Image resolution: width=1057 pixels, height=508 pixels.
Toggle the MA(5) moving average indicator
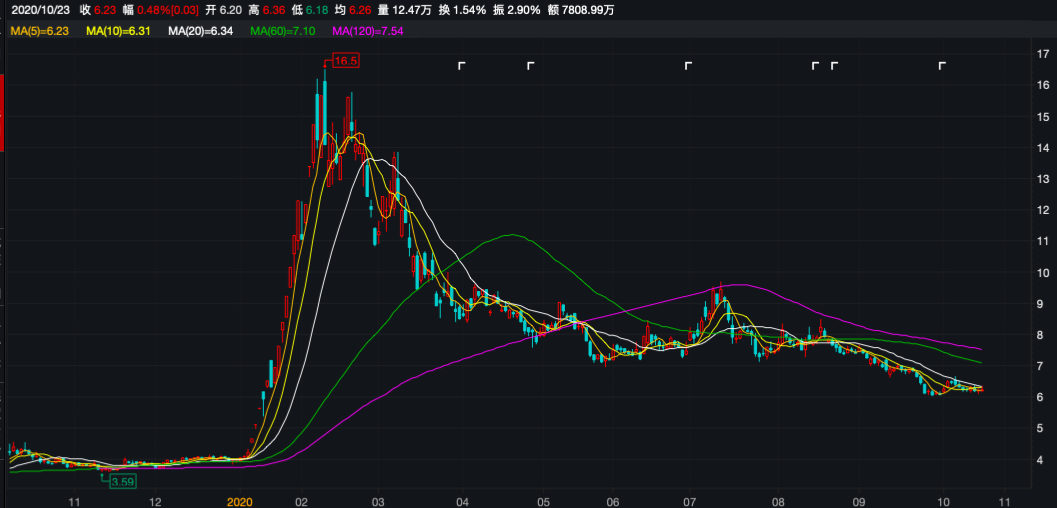pyautogui.click(x=40, y=32)
